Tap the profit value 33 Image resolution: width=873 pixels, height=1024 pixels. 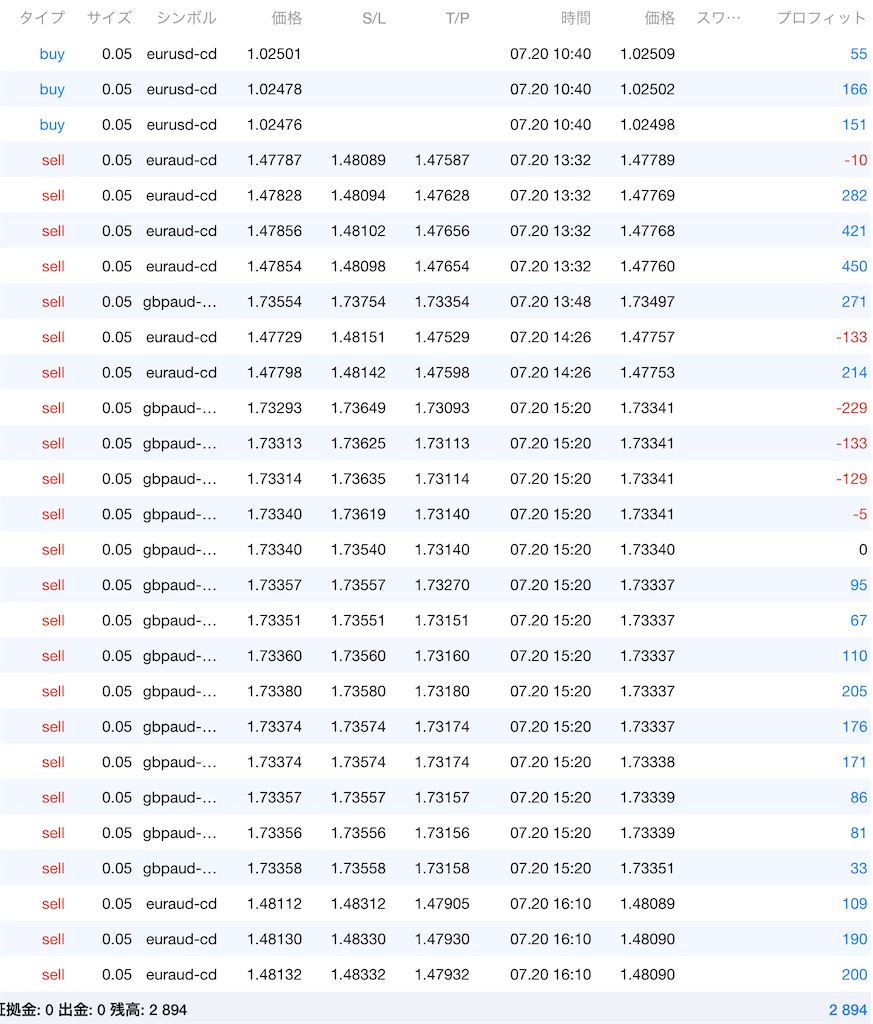859,868
